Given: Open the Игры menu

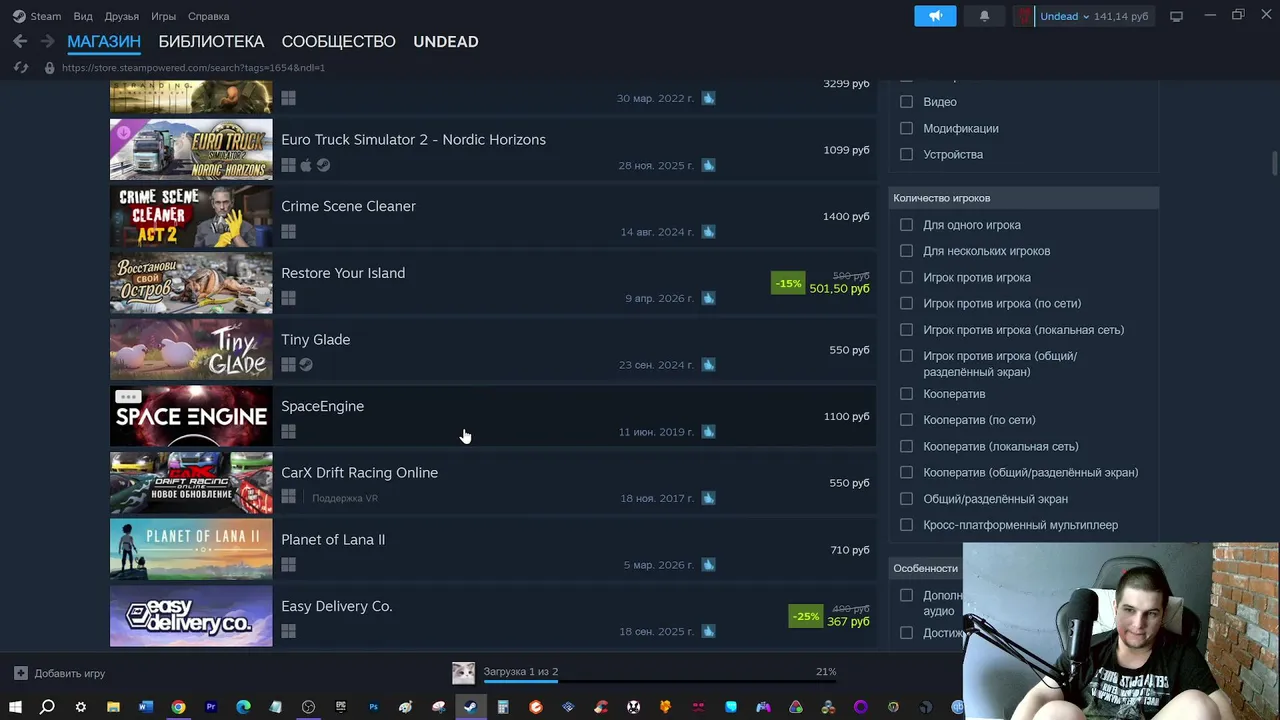Looking at the screenshot, I should tap(163, 16).
